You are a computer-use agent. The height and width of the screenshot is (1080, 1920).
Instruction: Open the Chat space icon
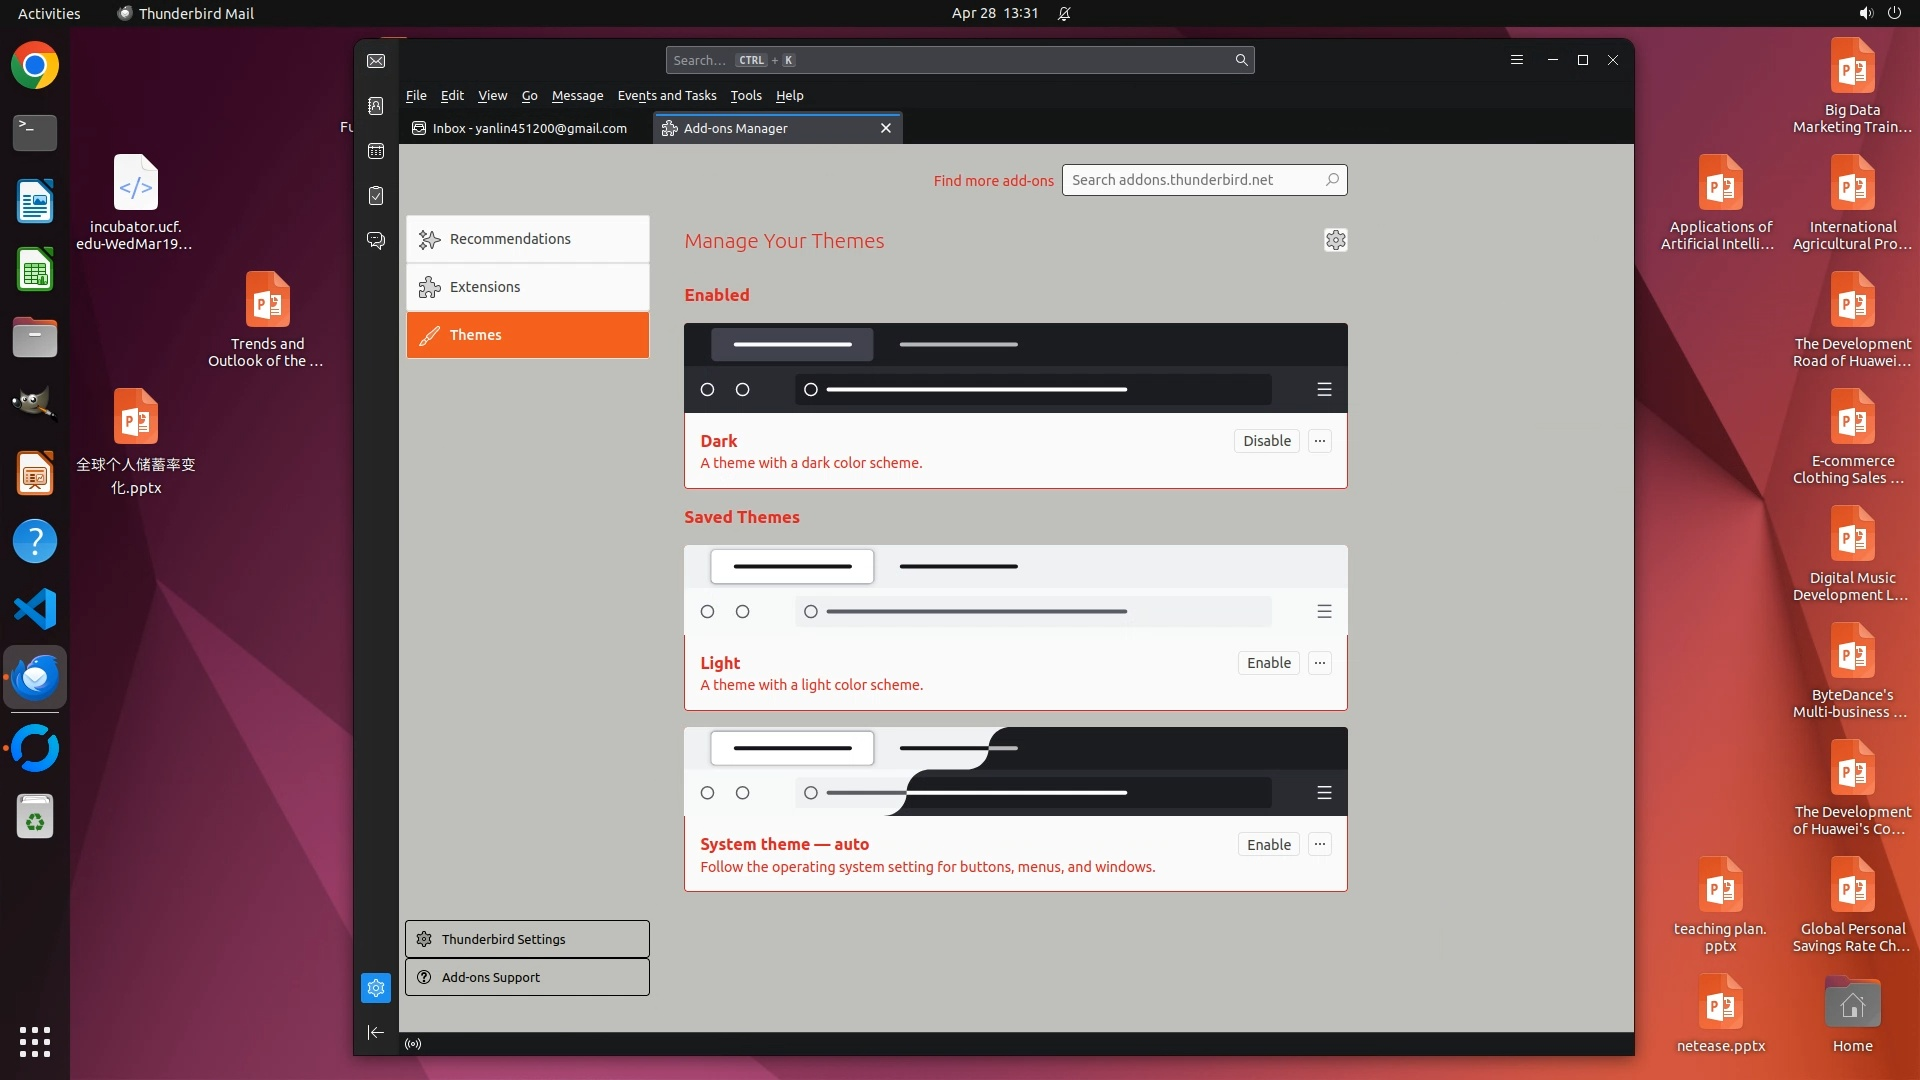[x=376, y=241]
